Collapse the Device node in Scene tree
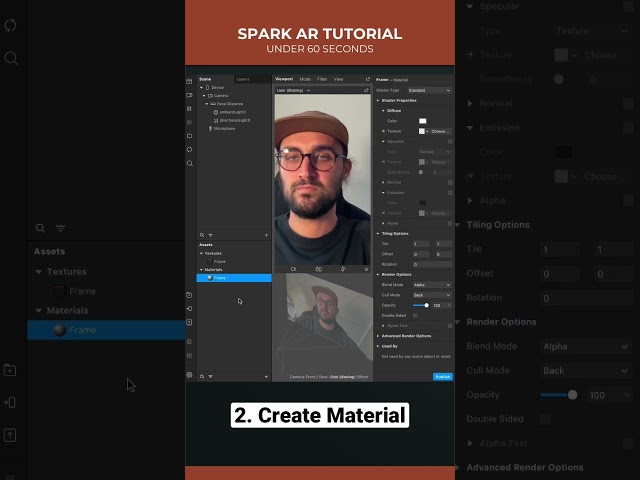This screenshot has width=640, height=480. pyautogui.click(x=201, y=87)
